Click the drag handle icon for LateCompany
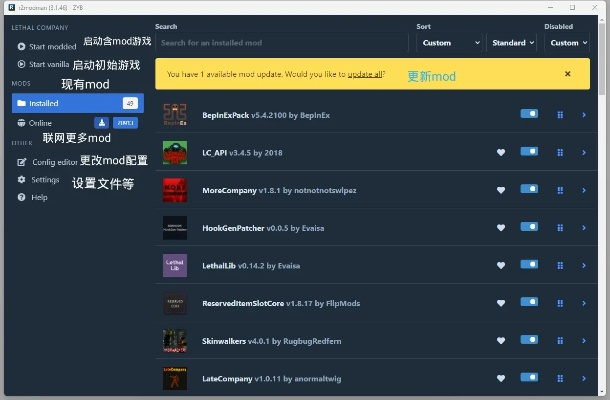610x400 pixels. [x=560, y=378]
